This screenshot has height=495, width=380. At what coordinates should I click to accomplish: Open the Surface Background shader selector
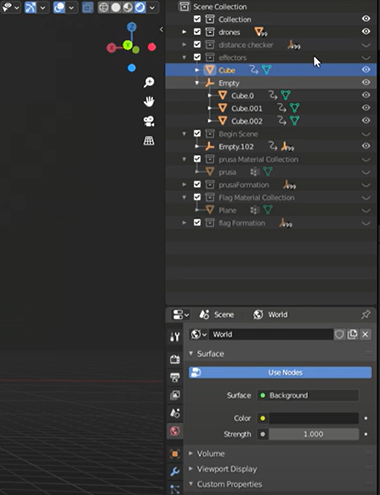(308, 395)
